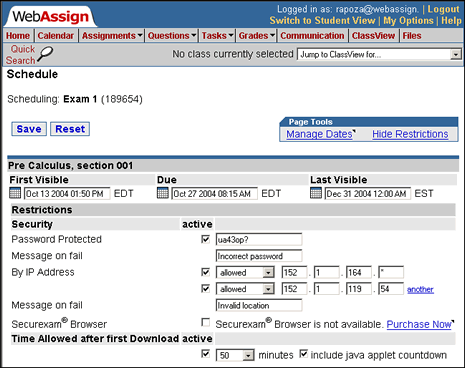Viewport: 465px width, 368px height.
Task: Click the Quick Search magnifier icon
Action: point(45,54)
